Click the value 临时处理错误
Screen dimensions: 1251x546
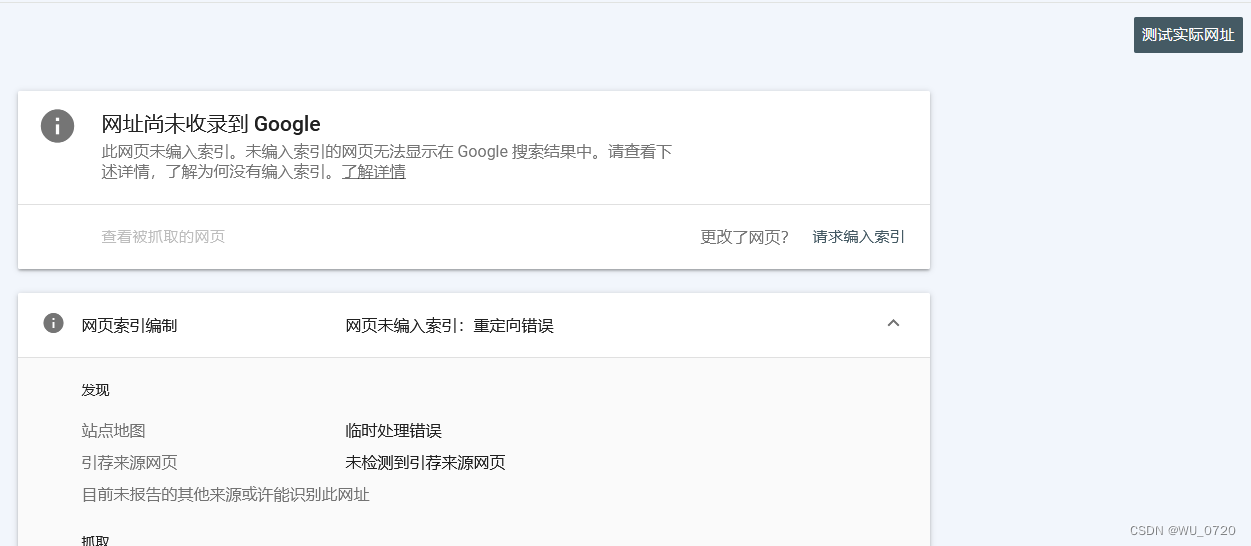coord(393,431)
